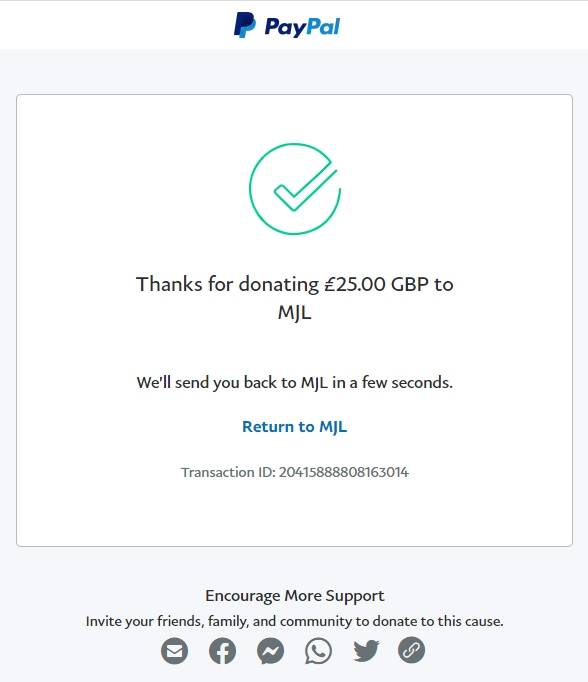Share this cause on Facebook
588x682 pixels.
[x=222, y=651]
